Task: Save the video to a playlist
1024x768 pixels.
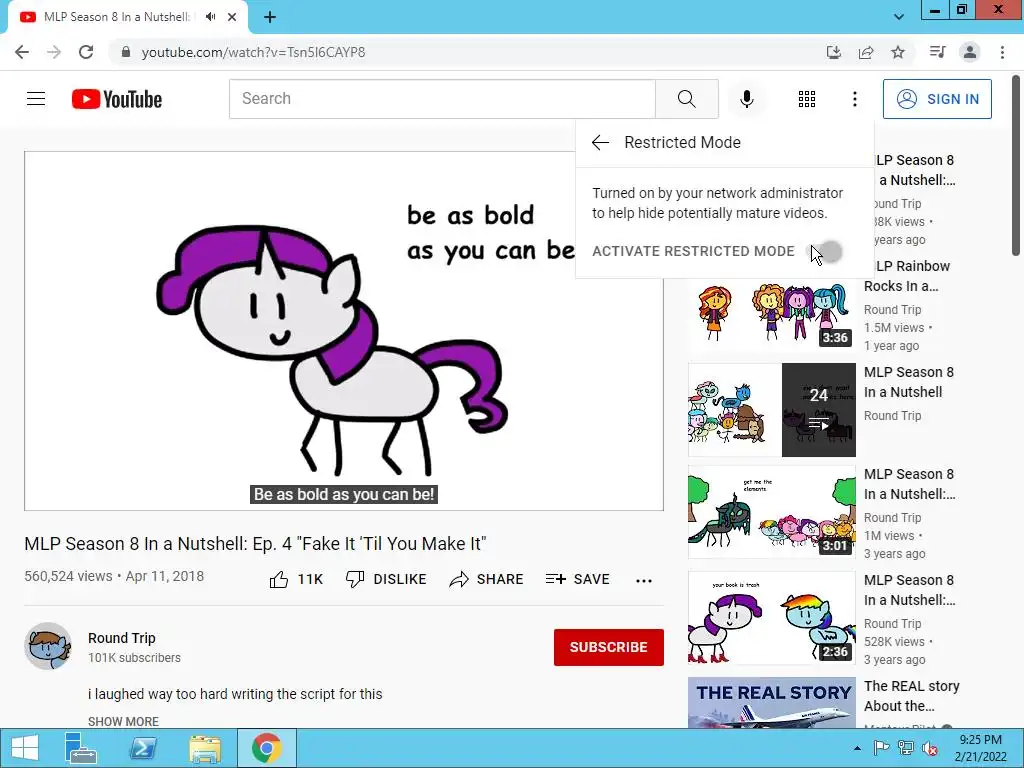Action: 577,579
